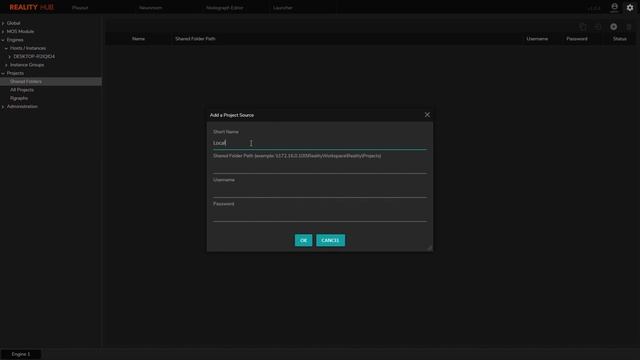Image resolution: width=640 pixels, height=360 pixels.
Task: Open the Launcher tab
Action: click(282, 8)
